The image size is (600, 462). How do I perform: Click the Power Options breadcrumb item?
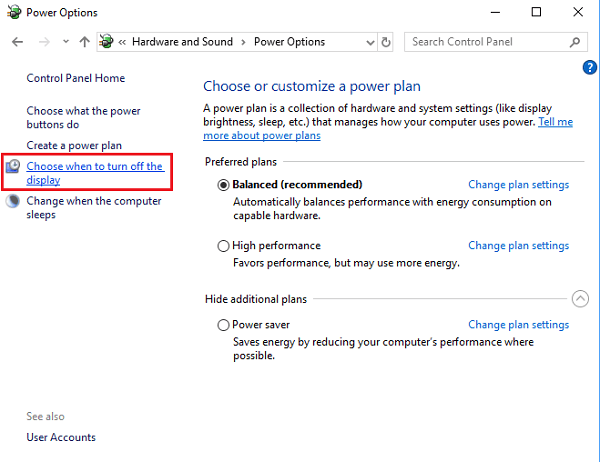click(289, 42)
